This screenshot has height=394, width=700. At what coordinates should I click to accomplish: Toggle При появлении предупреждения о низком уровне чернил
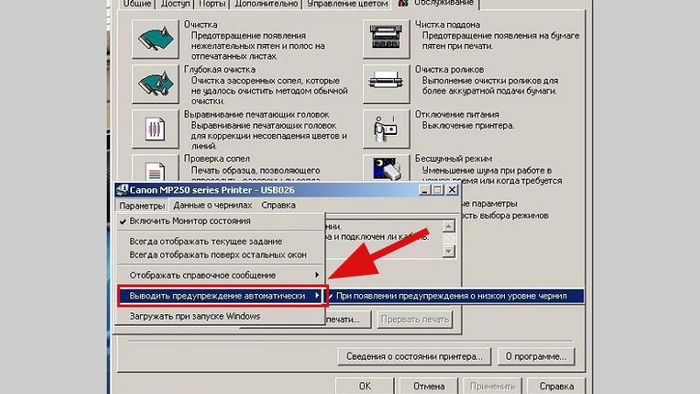coord(454,296)
